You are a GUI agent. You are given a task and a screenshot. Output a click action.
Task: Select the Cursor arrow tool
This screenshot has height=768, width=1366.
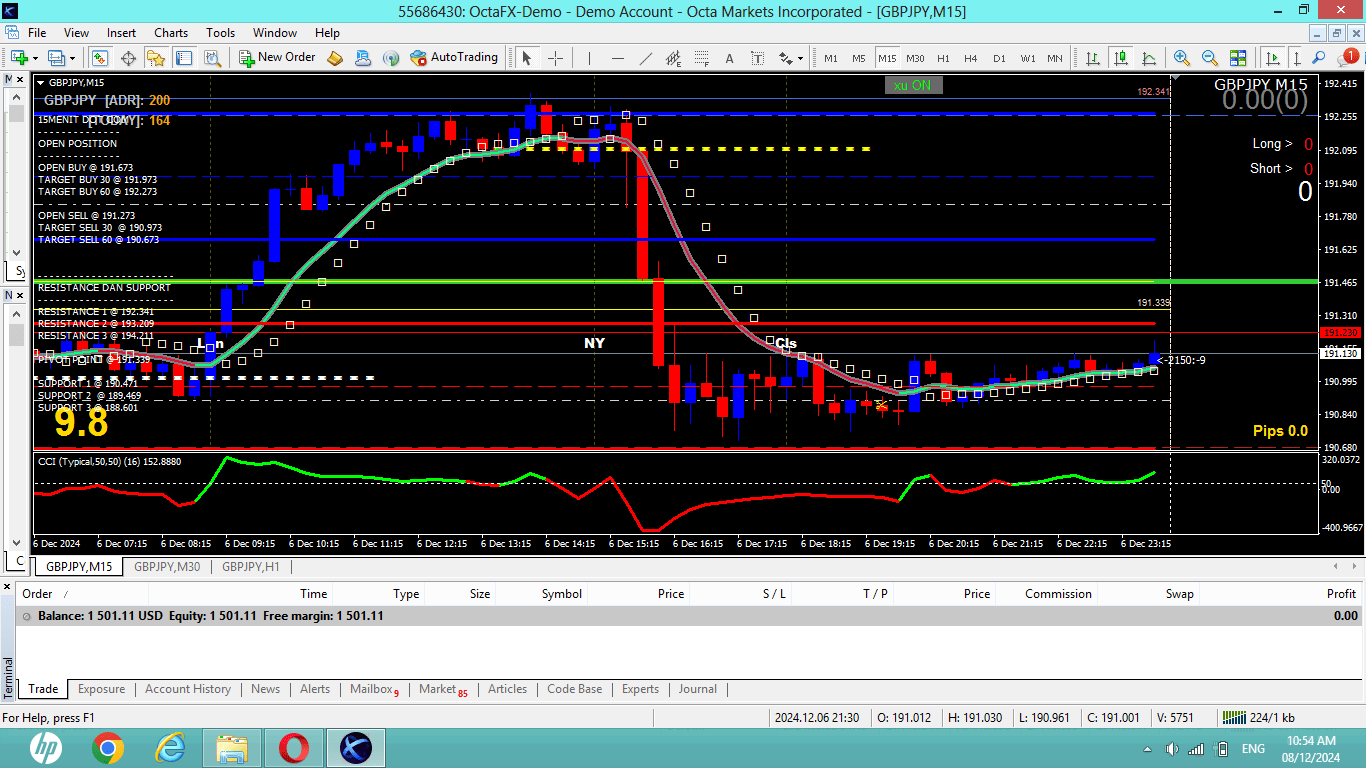point(527,58)
